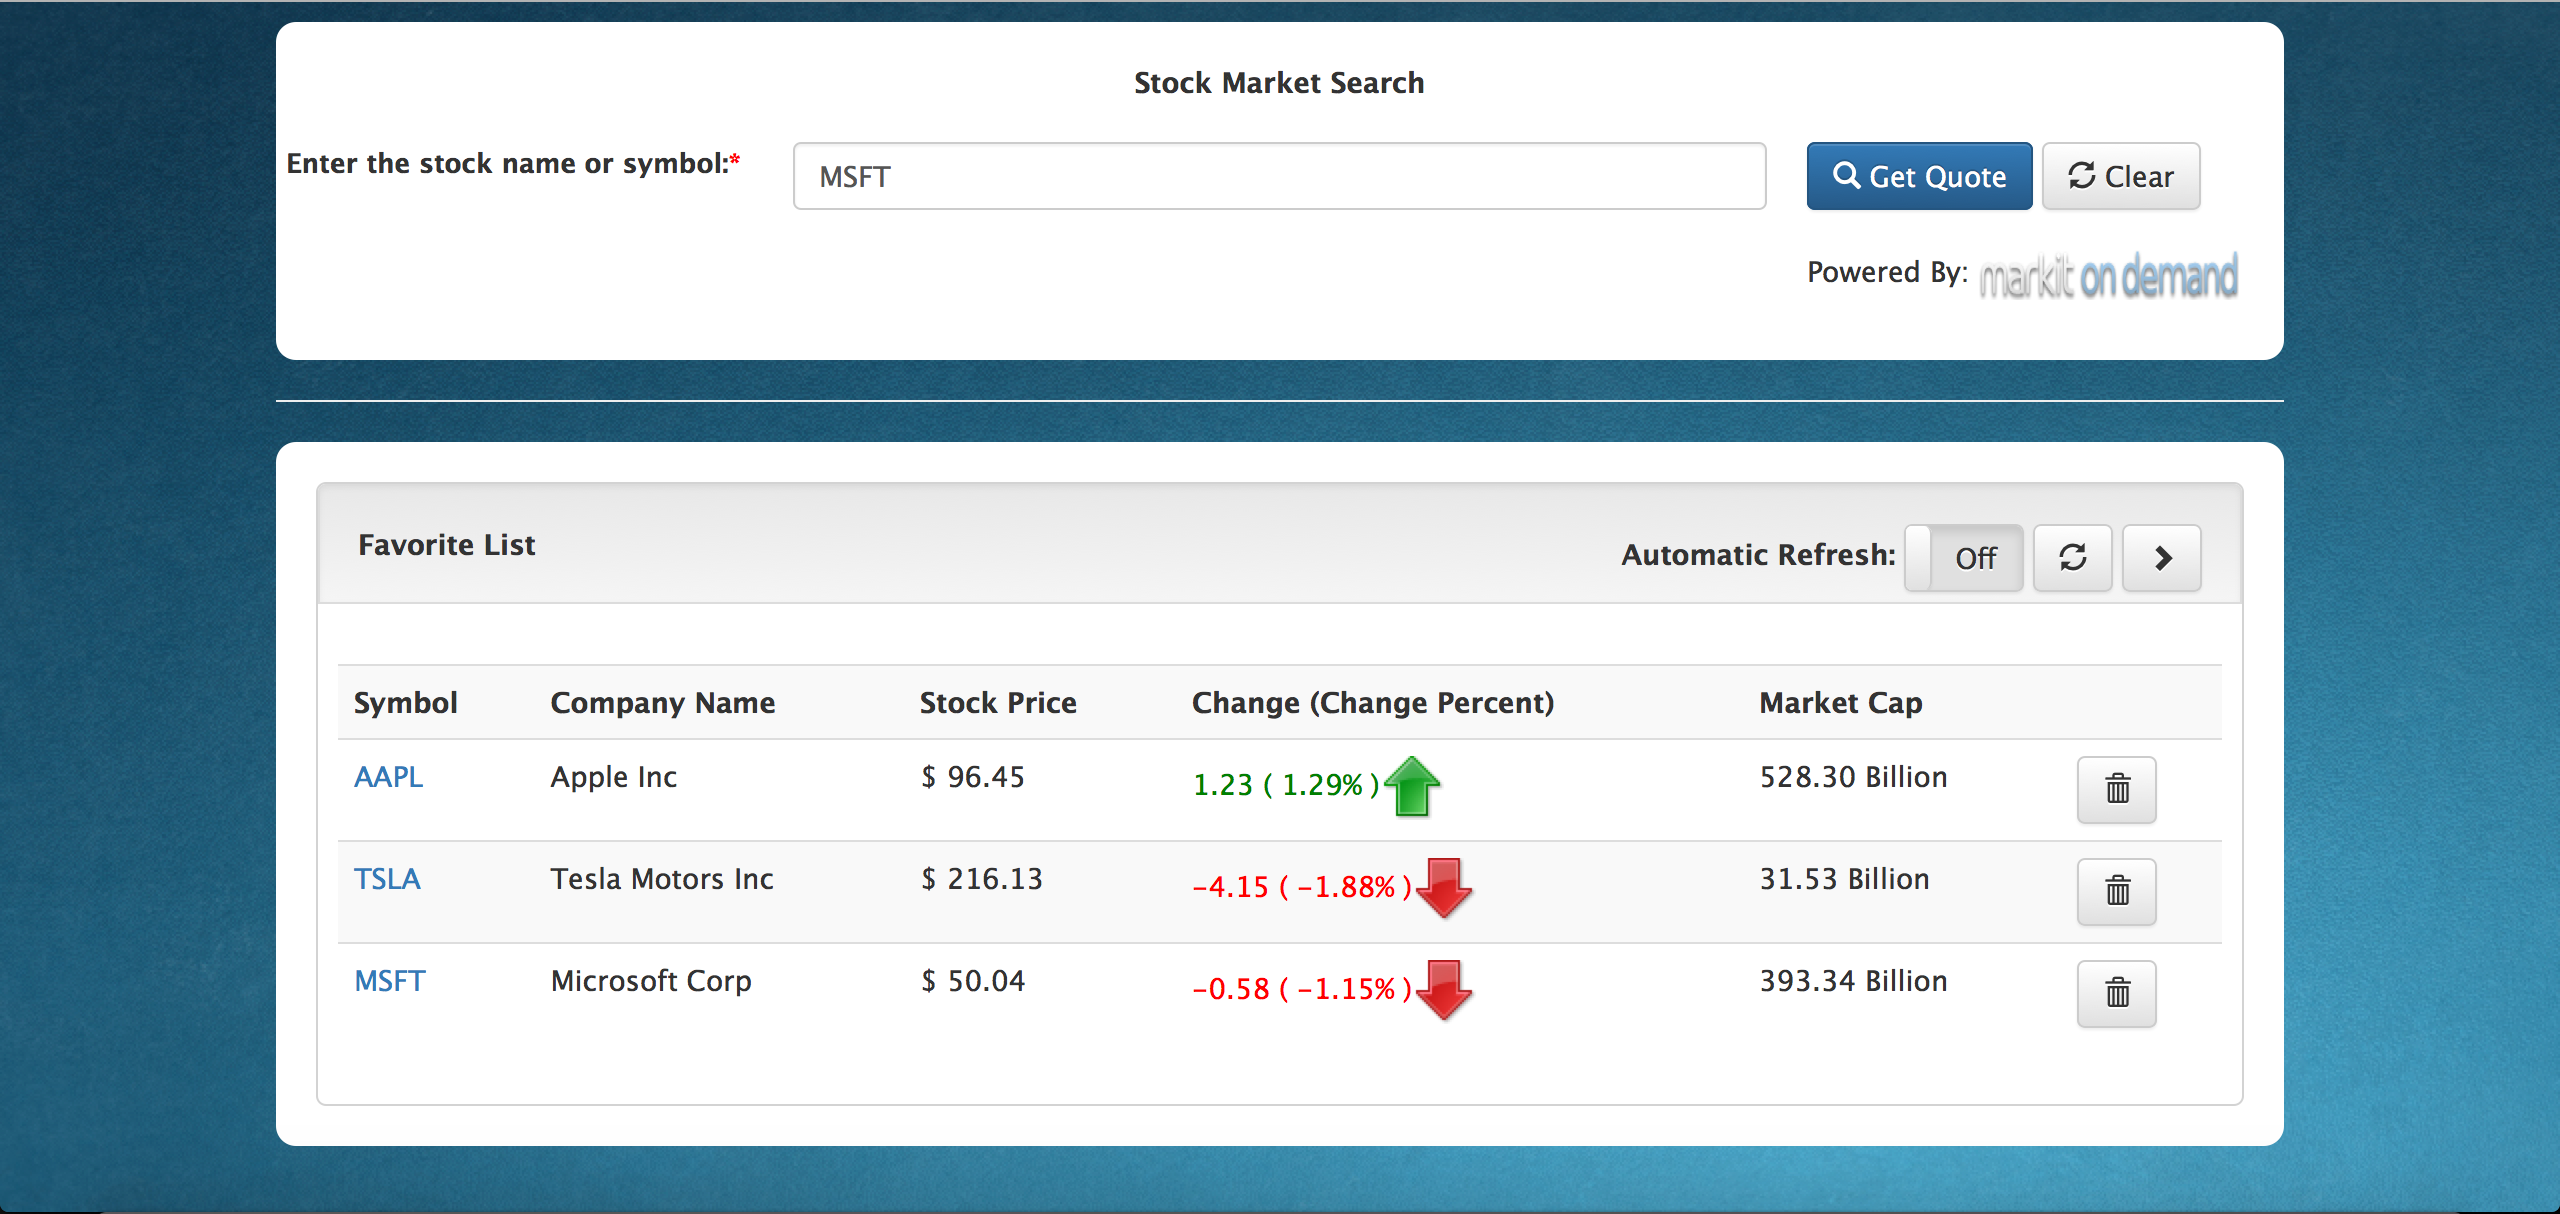The width and height of the screenshot is (2560, 1214).
Task: Refresh the favorite list with refresh icon
Action: tap(2072, 557)
